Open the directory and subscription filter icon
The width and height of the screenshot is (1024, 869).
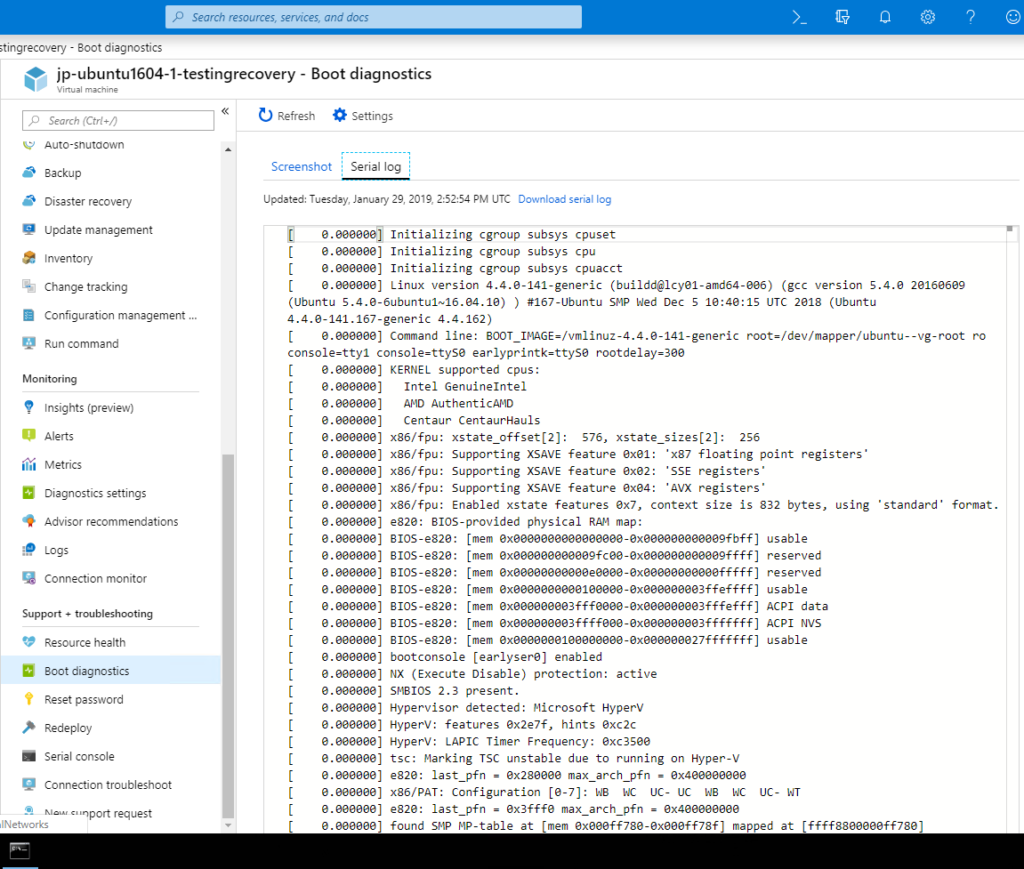[842, 17]
